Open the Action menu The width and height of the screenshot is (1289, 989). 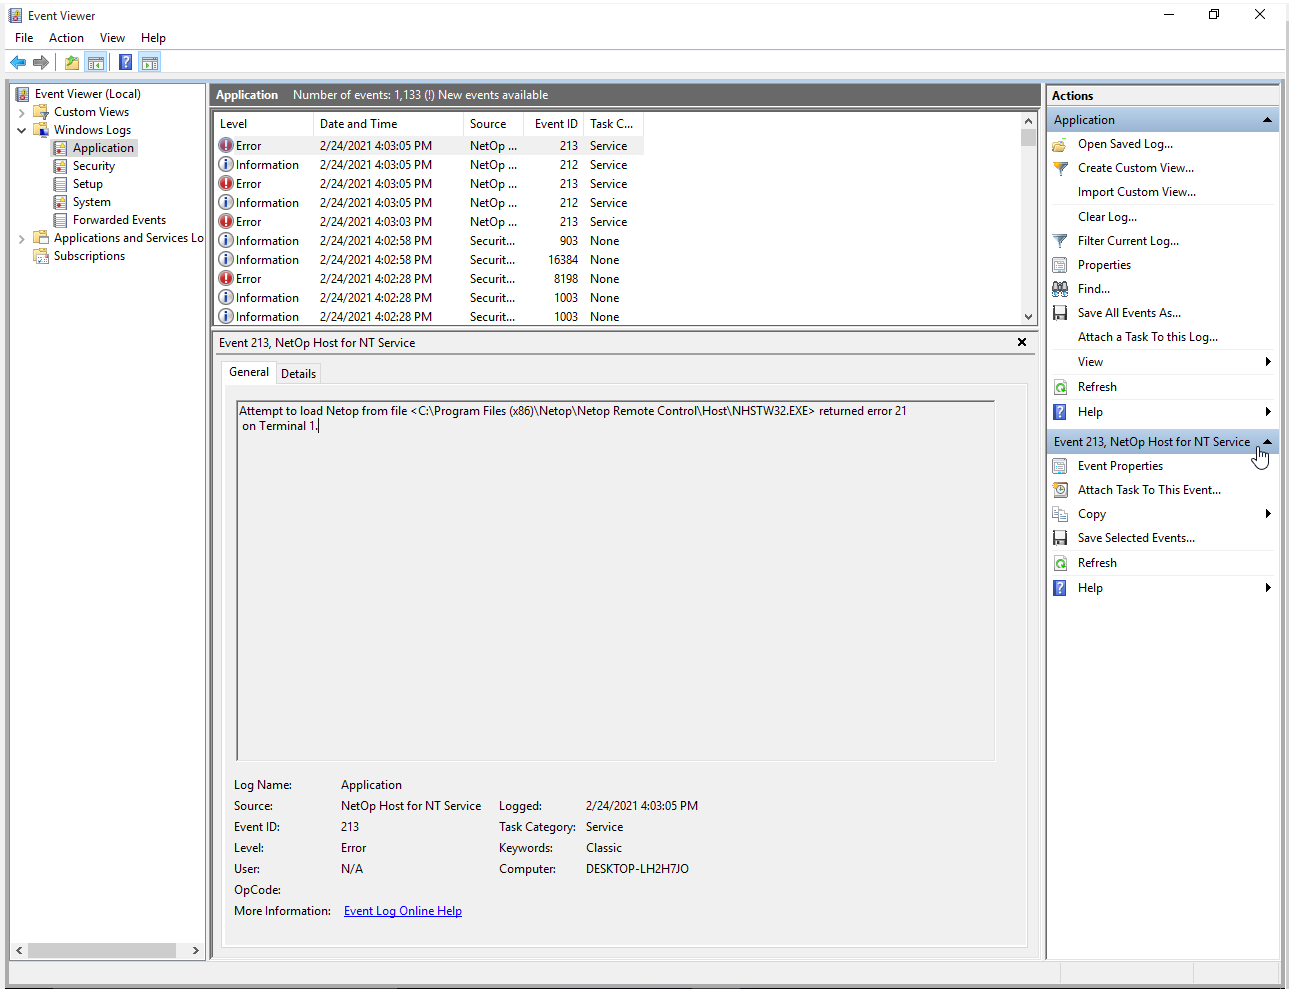(66, 38)
